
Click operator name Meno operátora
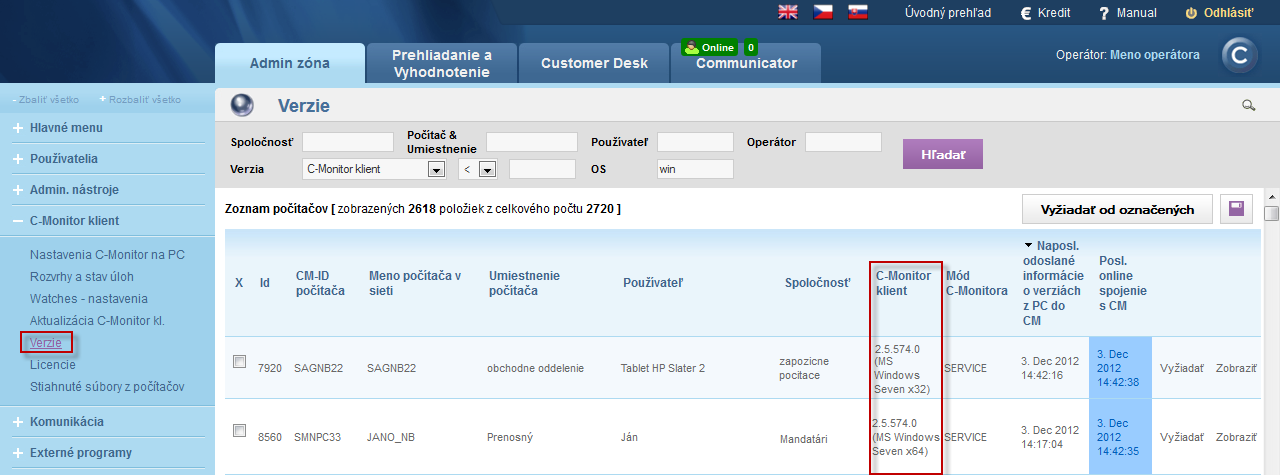pos(1154,55)
